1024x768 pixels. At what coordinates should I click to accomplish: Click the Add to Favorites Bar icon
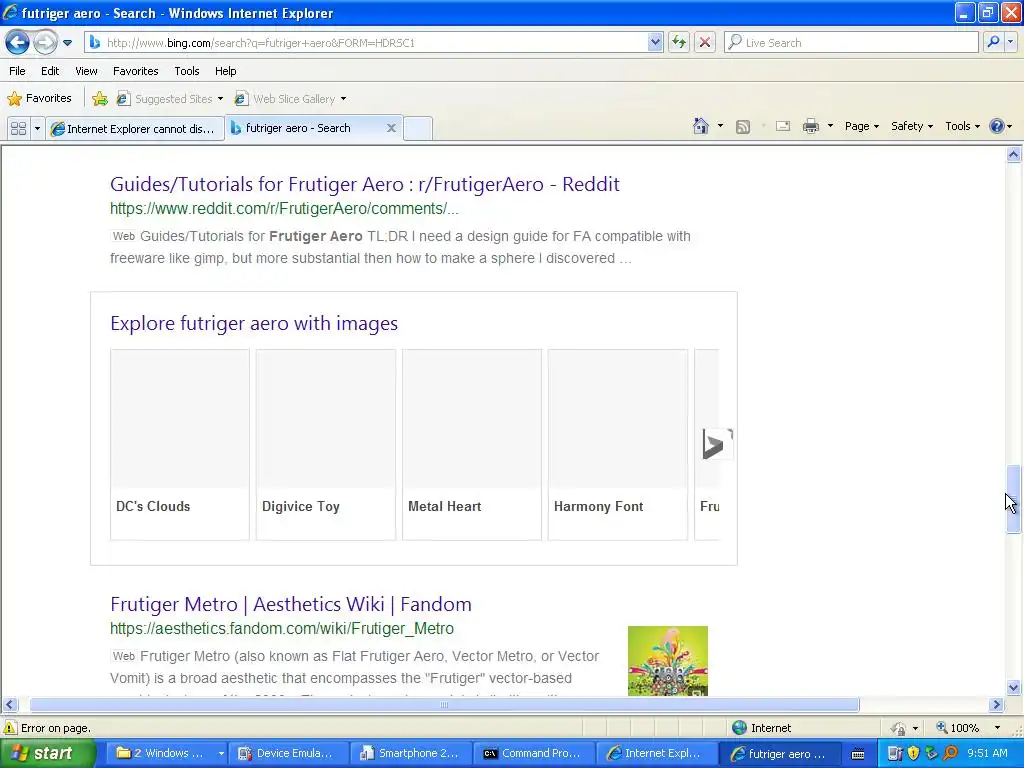click(x=100, y=99)
